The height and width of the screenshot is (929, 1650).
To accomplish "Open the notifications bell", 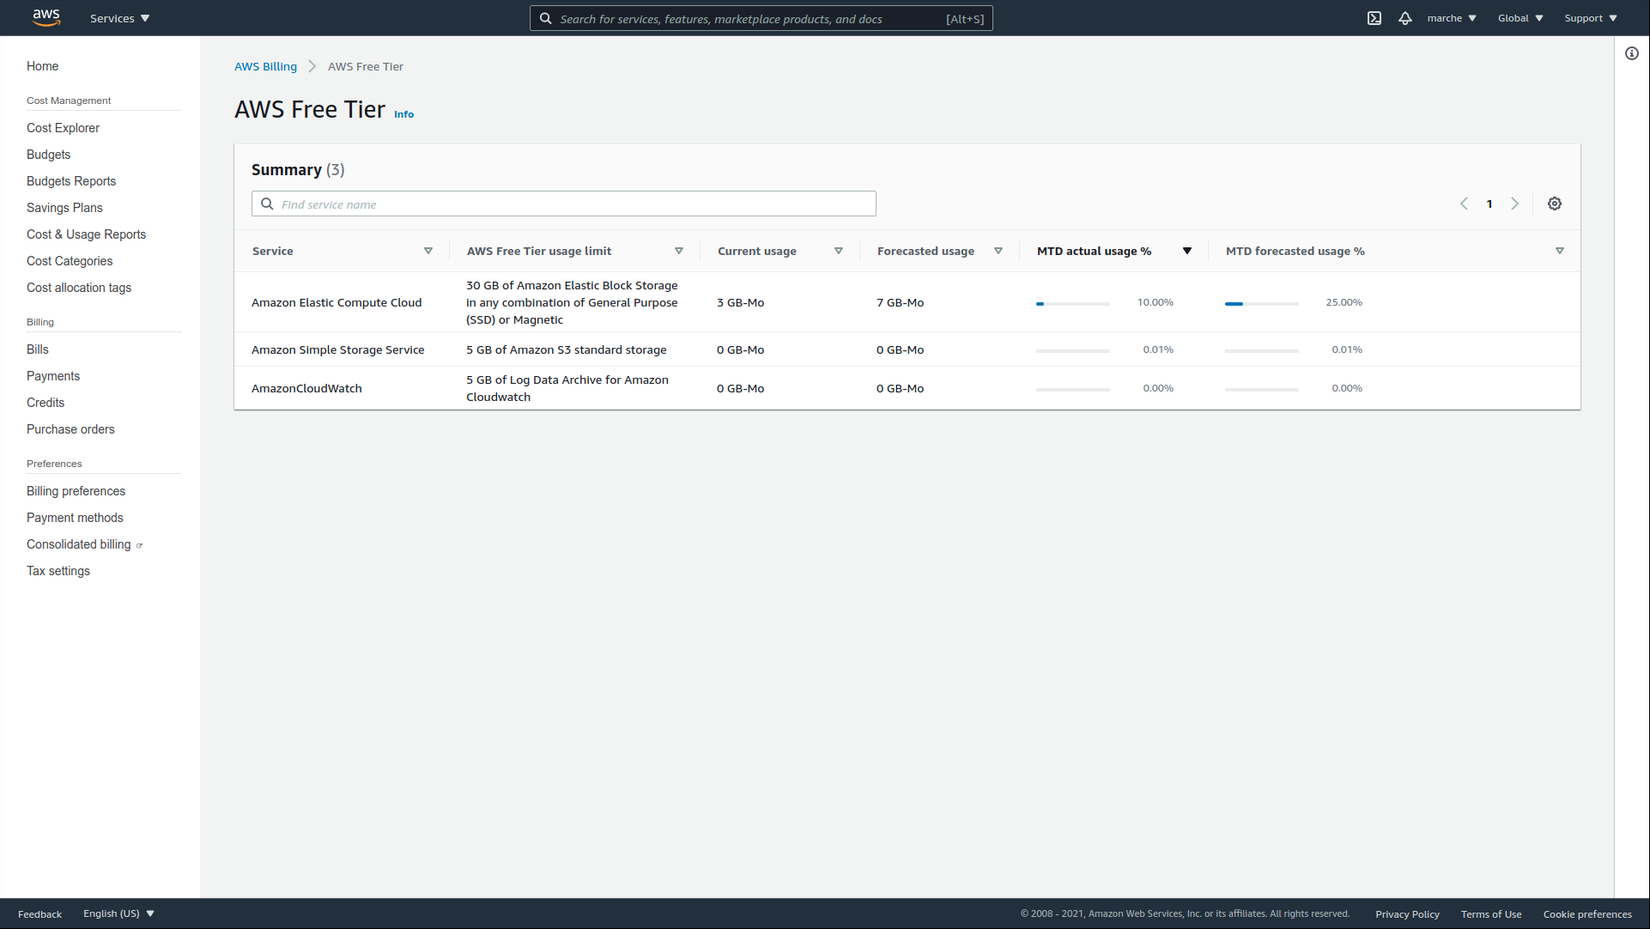I will click(1405, 18).
